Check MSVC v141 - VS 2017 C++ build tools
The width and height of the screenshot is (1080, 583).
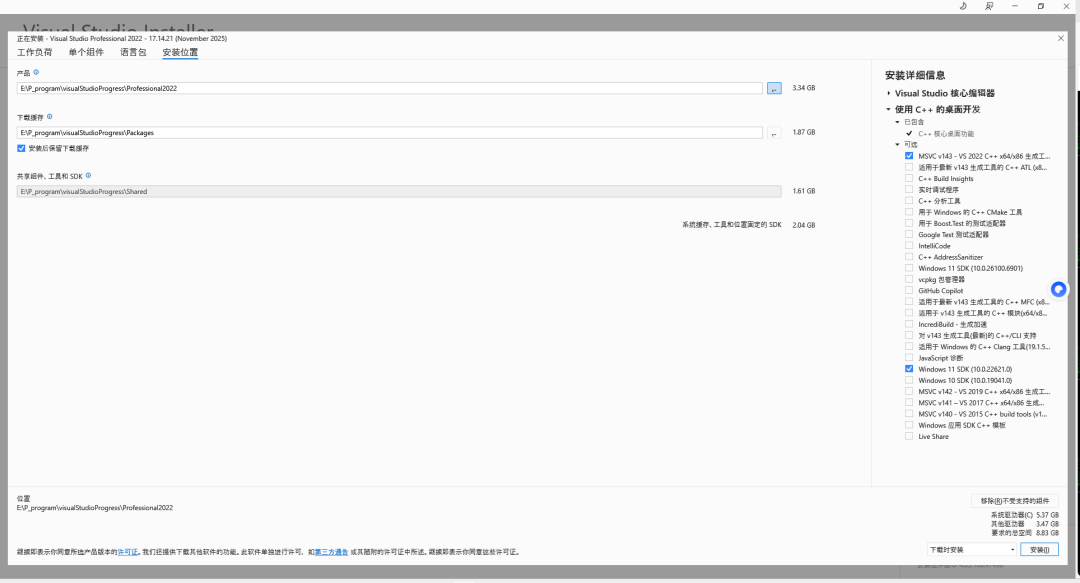click(909, 402)
